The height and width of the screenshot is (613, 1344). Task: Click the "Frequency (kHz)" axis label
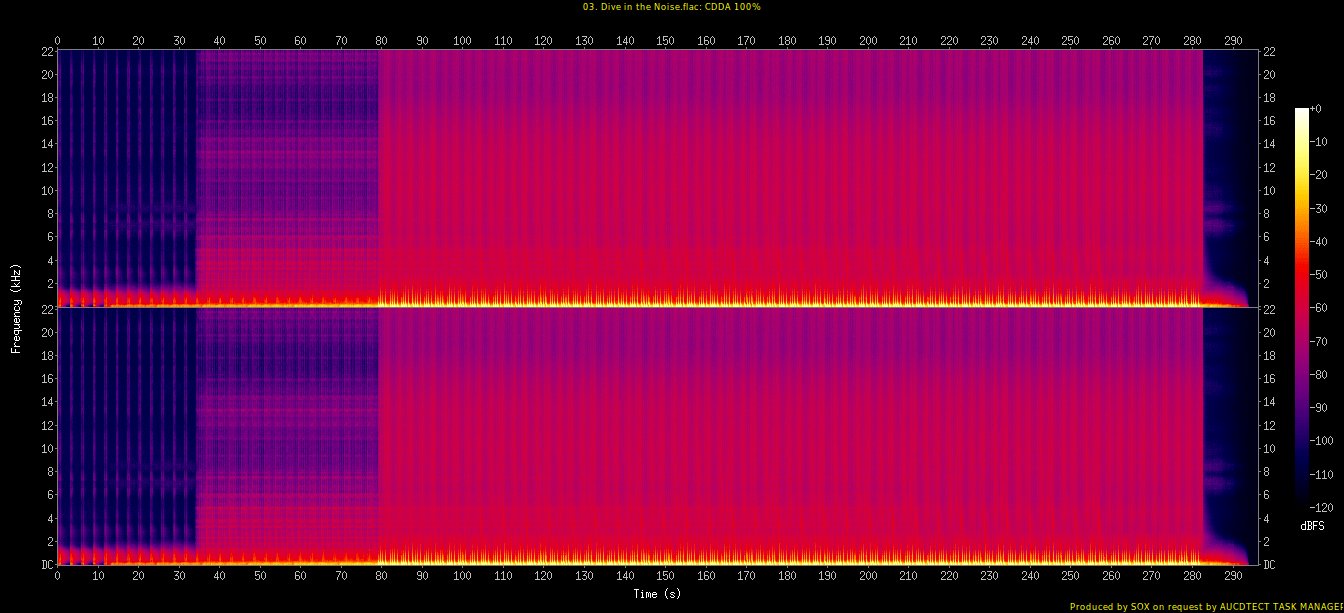tap(16, 307)
